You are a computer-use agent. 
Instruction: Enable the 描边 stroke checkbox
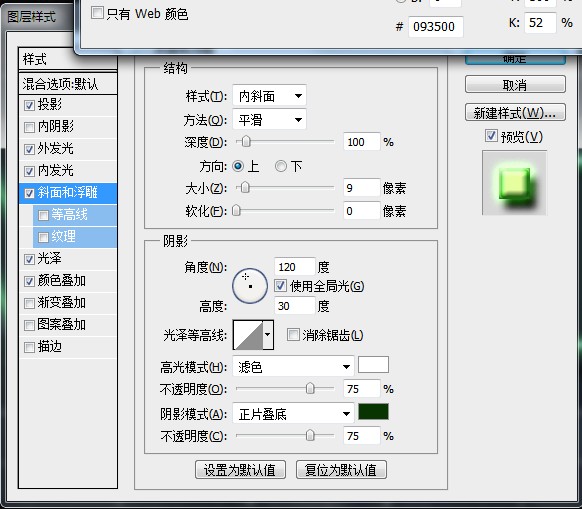click(29, 348)
